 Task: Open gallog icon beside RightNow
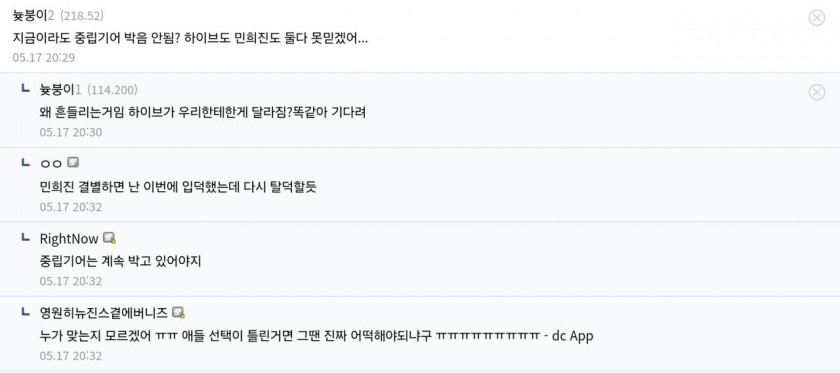tap(109, 237)
